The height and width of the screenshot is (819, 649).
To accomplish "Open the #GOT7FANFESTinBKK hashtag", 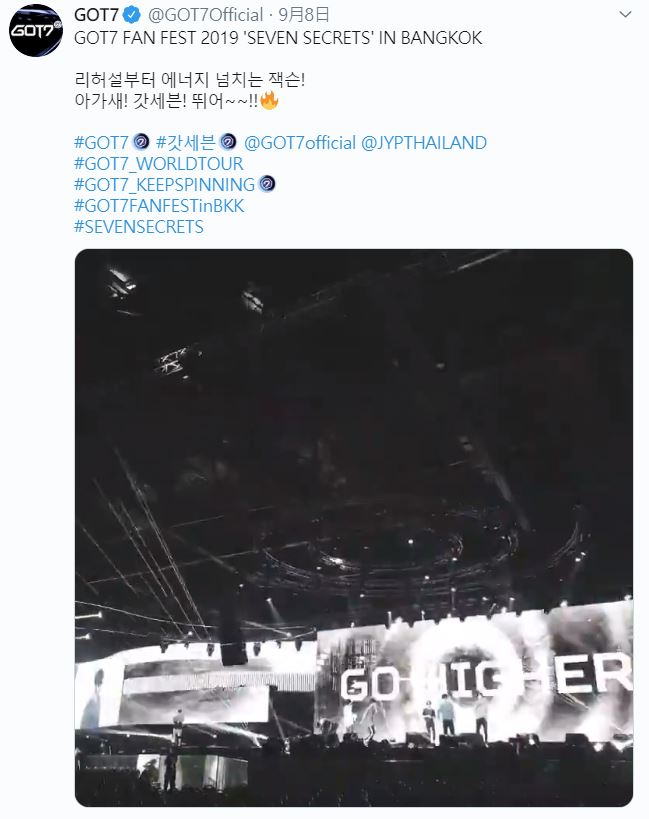I will (x=159, y=206).
